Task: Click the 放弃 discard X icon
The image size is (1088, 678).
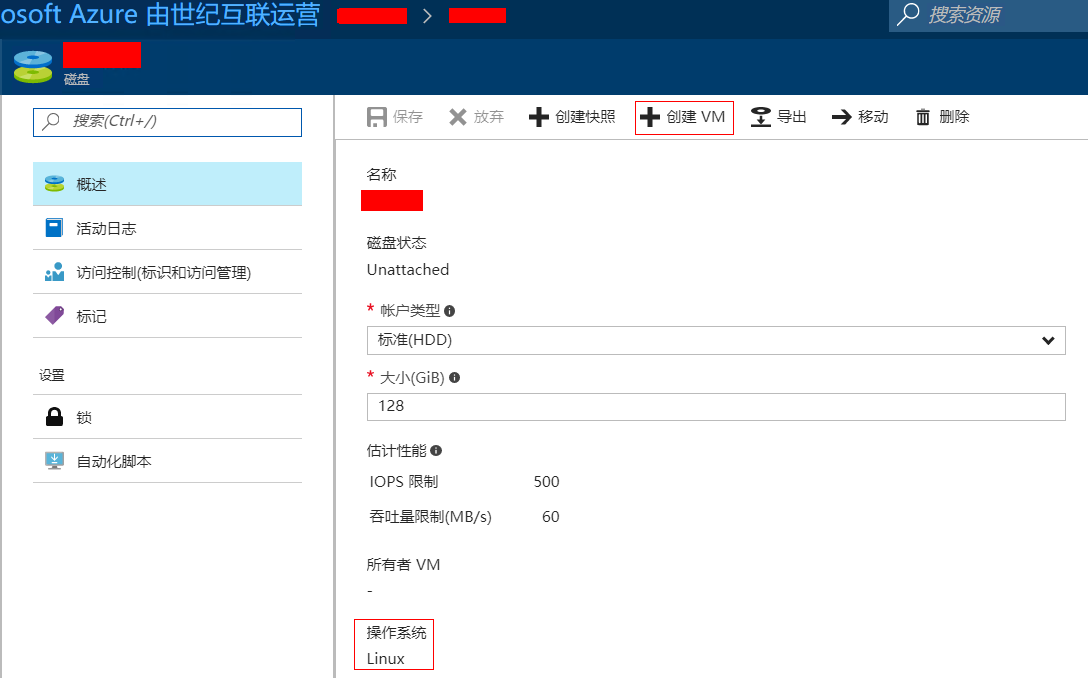Action: (458, 117)
